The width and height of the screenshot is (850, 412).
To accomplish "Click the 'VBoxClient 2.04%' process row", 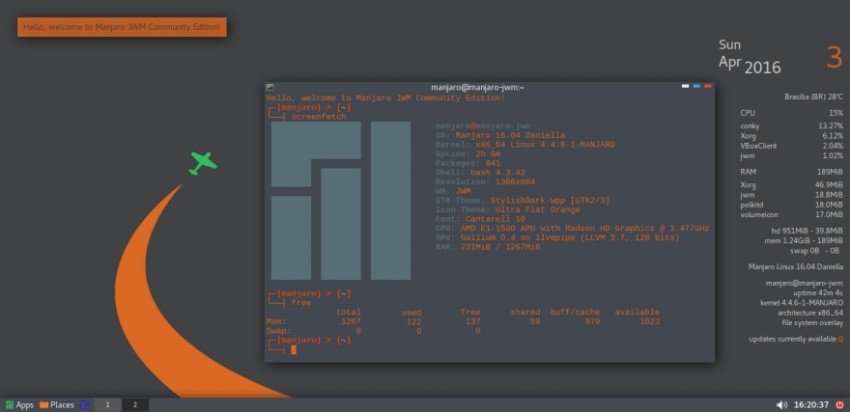I will click(791, 146).
